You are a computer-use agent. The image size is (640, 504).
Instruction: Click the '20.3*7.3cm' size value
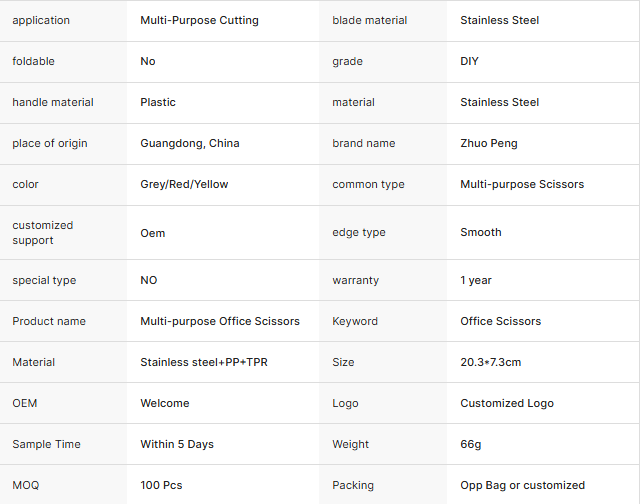(491, 362)
